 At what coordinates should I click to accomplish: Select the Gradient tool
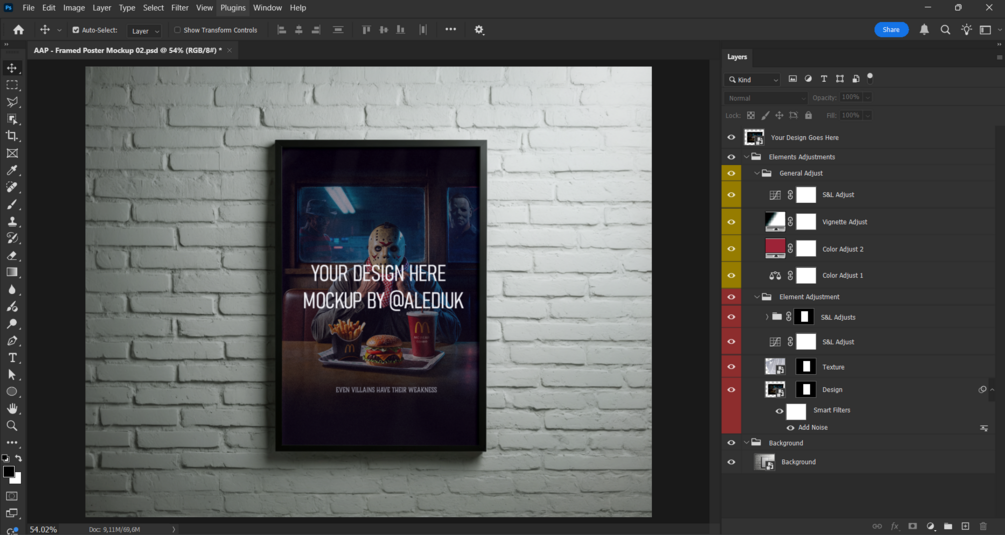click(12, 272)
